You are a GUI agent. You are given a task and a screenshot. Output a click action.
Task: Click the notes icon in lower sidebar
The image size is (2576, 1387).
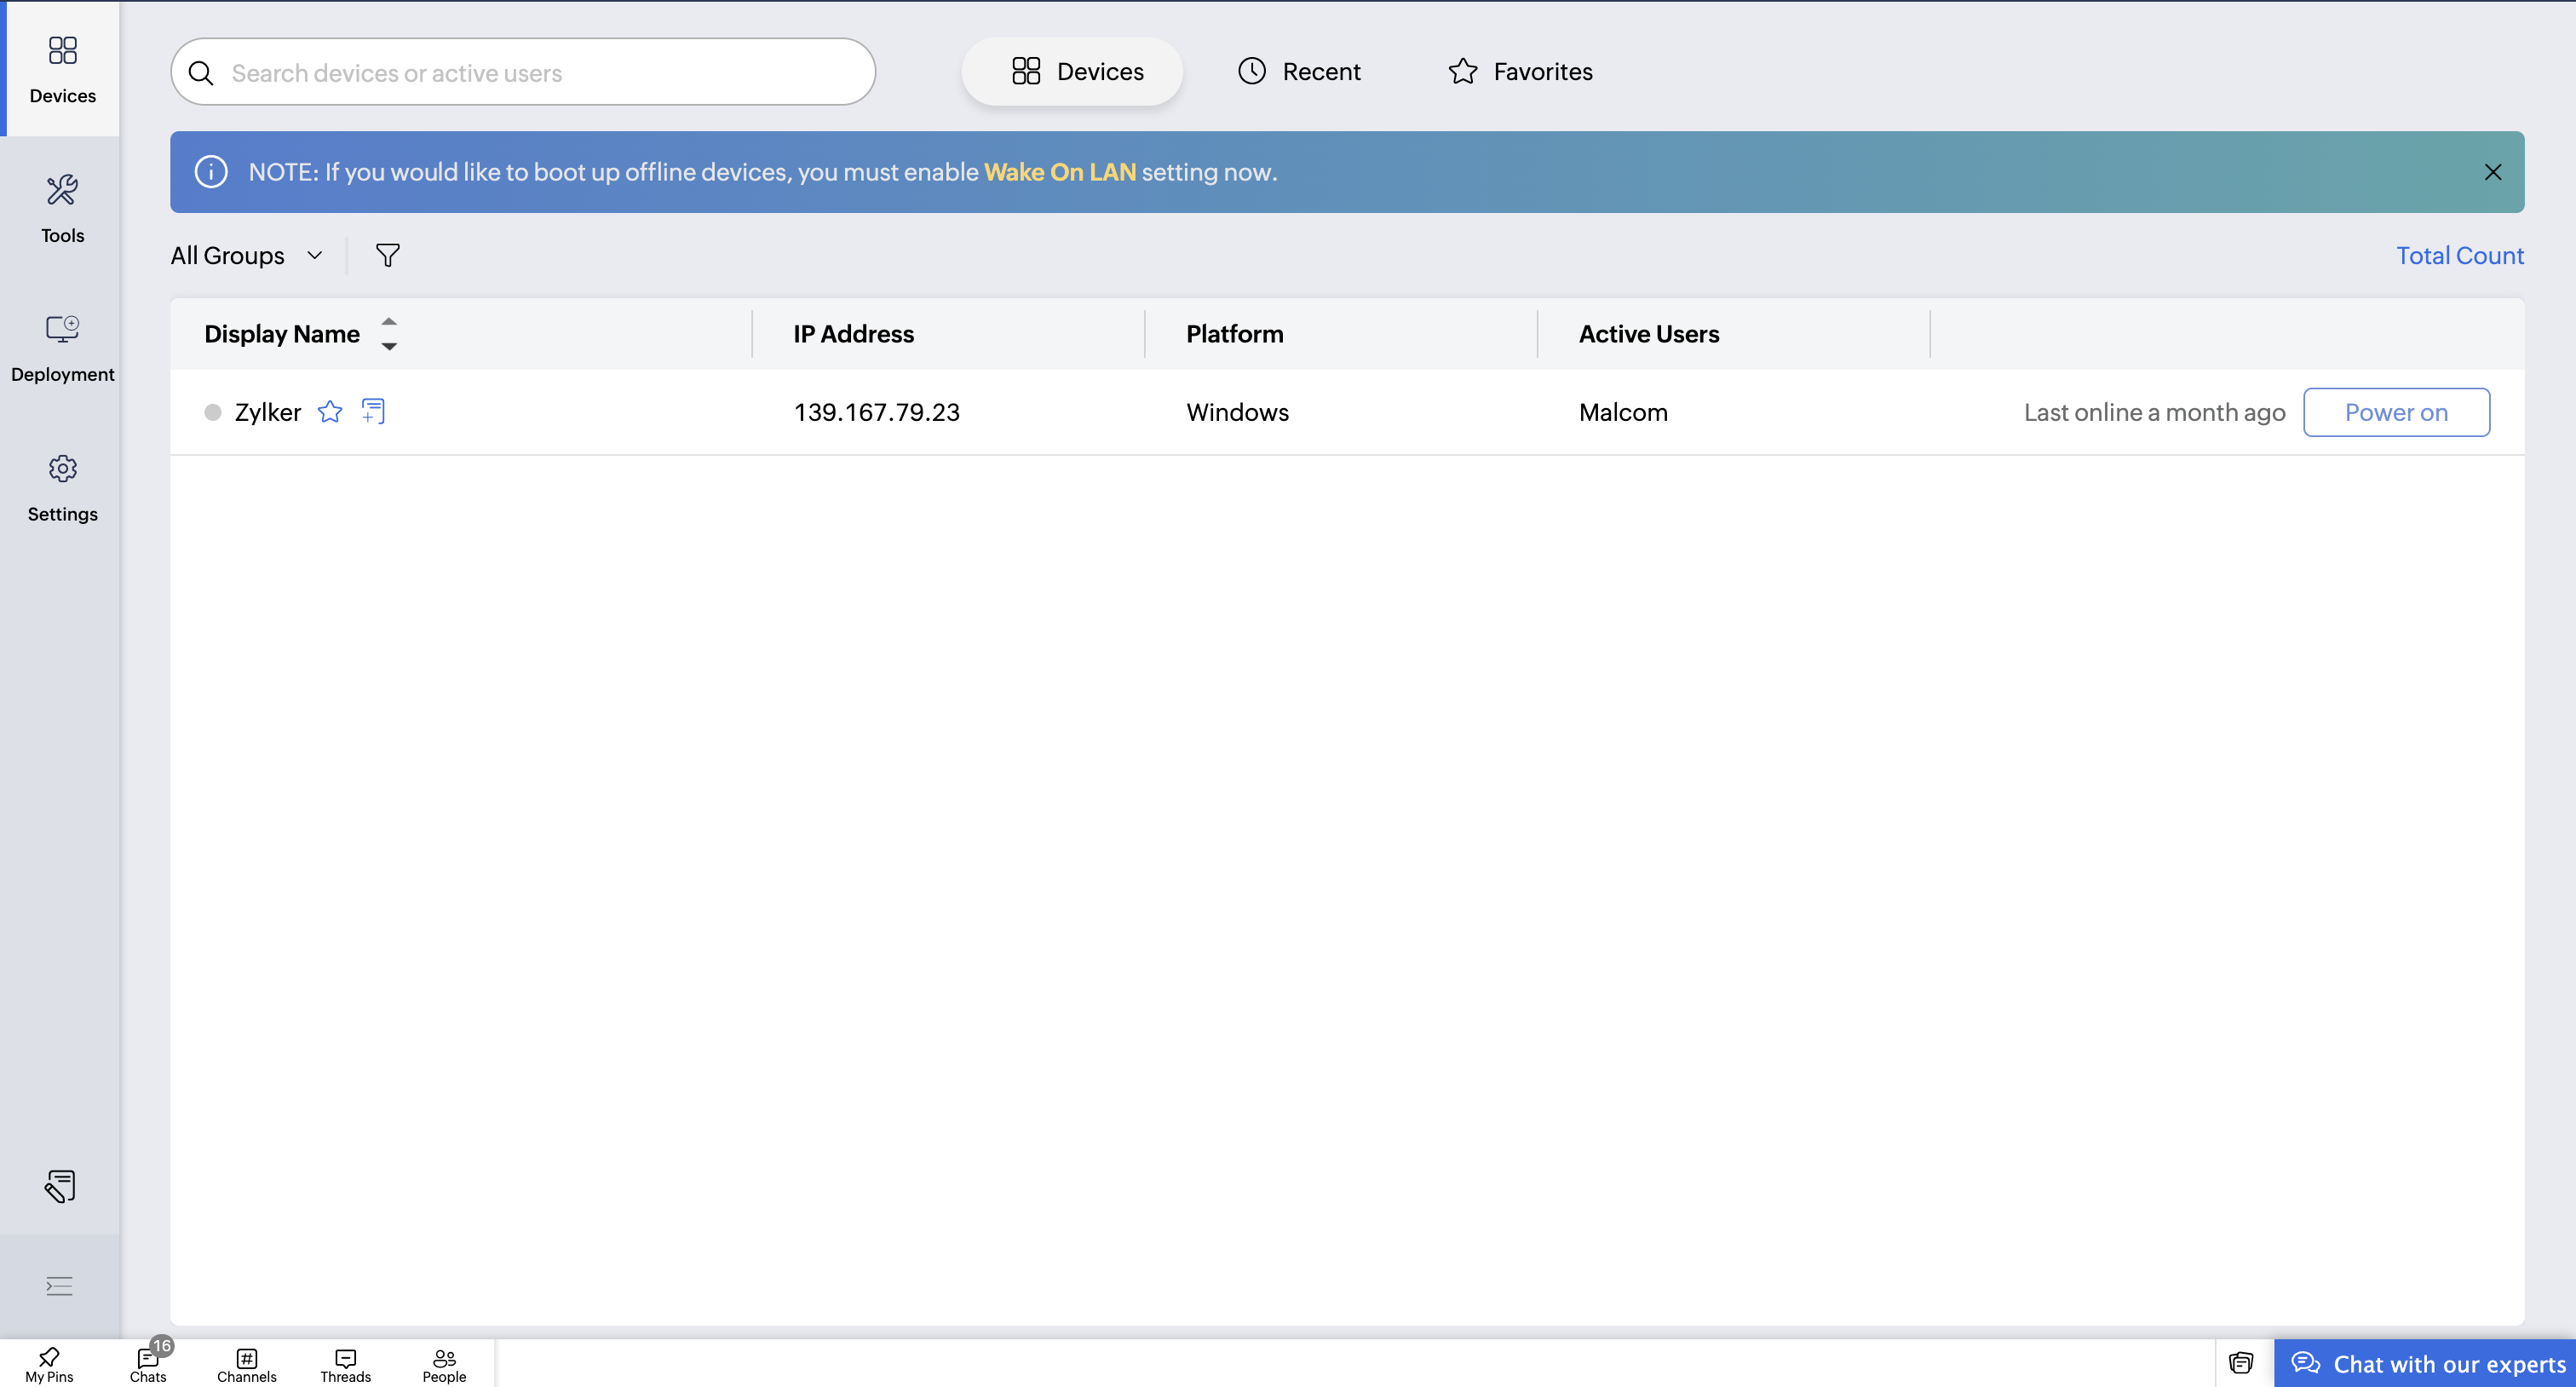click(60, 1186)
